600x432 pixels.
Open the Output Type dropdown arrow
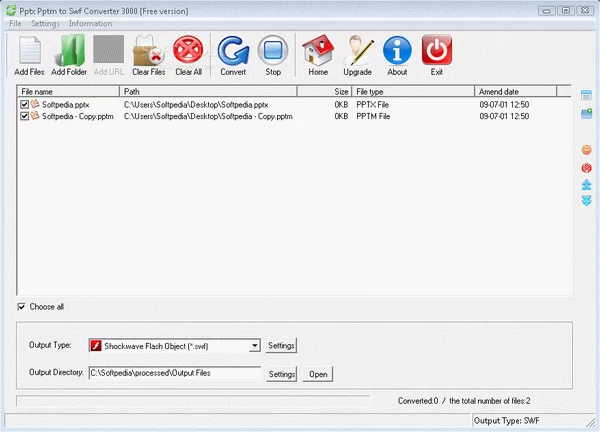pyautogui.click(x=254, y=346)
